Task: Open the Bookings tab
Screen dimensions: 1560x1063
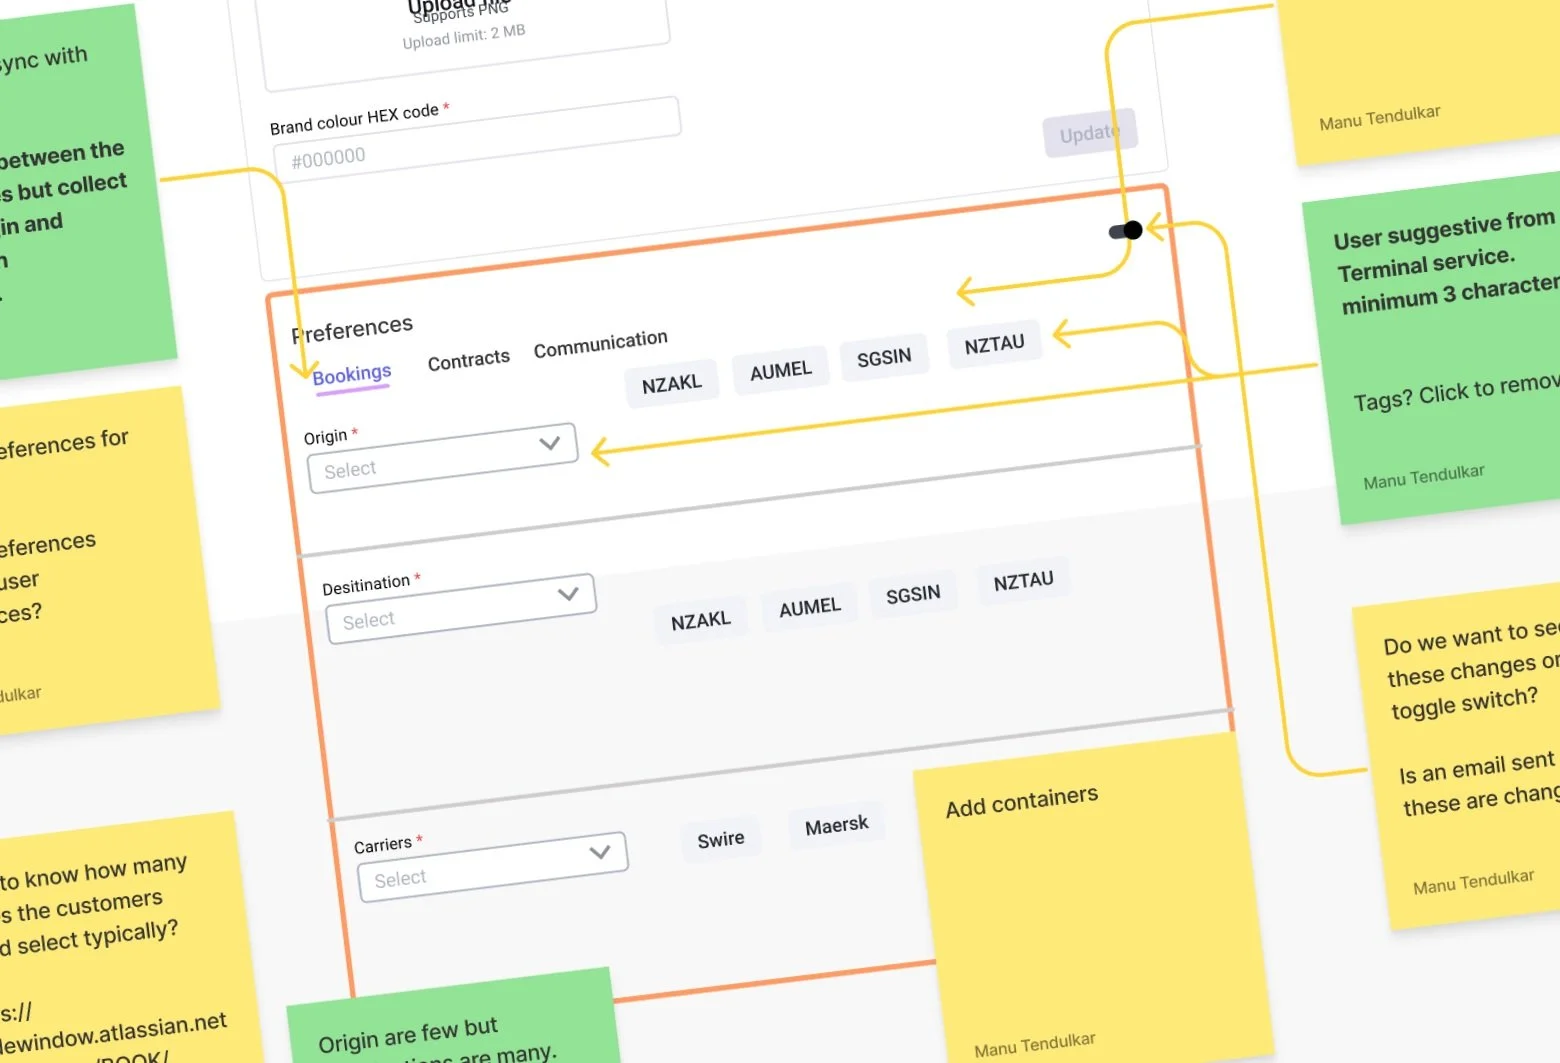Action: (352, 376)
